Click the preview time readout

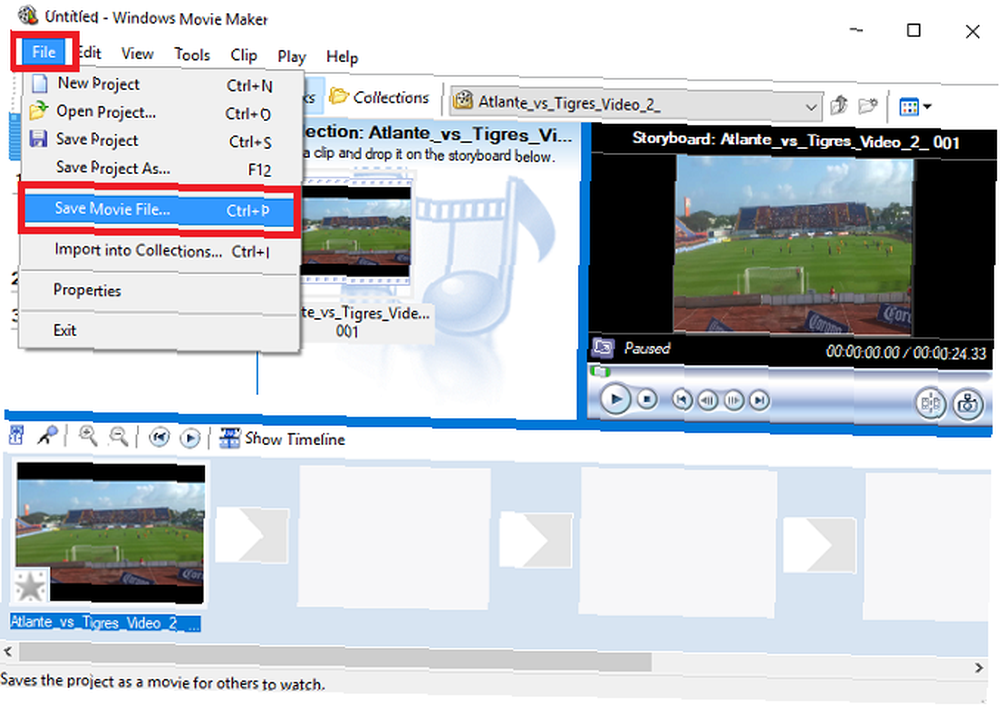tap(906, 353)
